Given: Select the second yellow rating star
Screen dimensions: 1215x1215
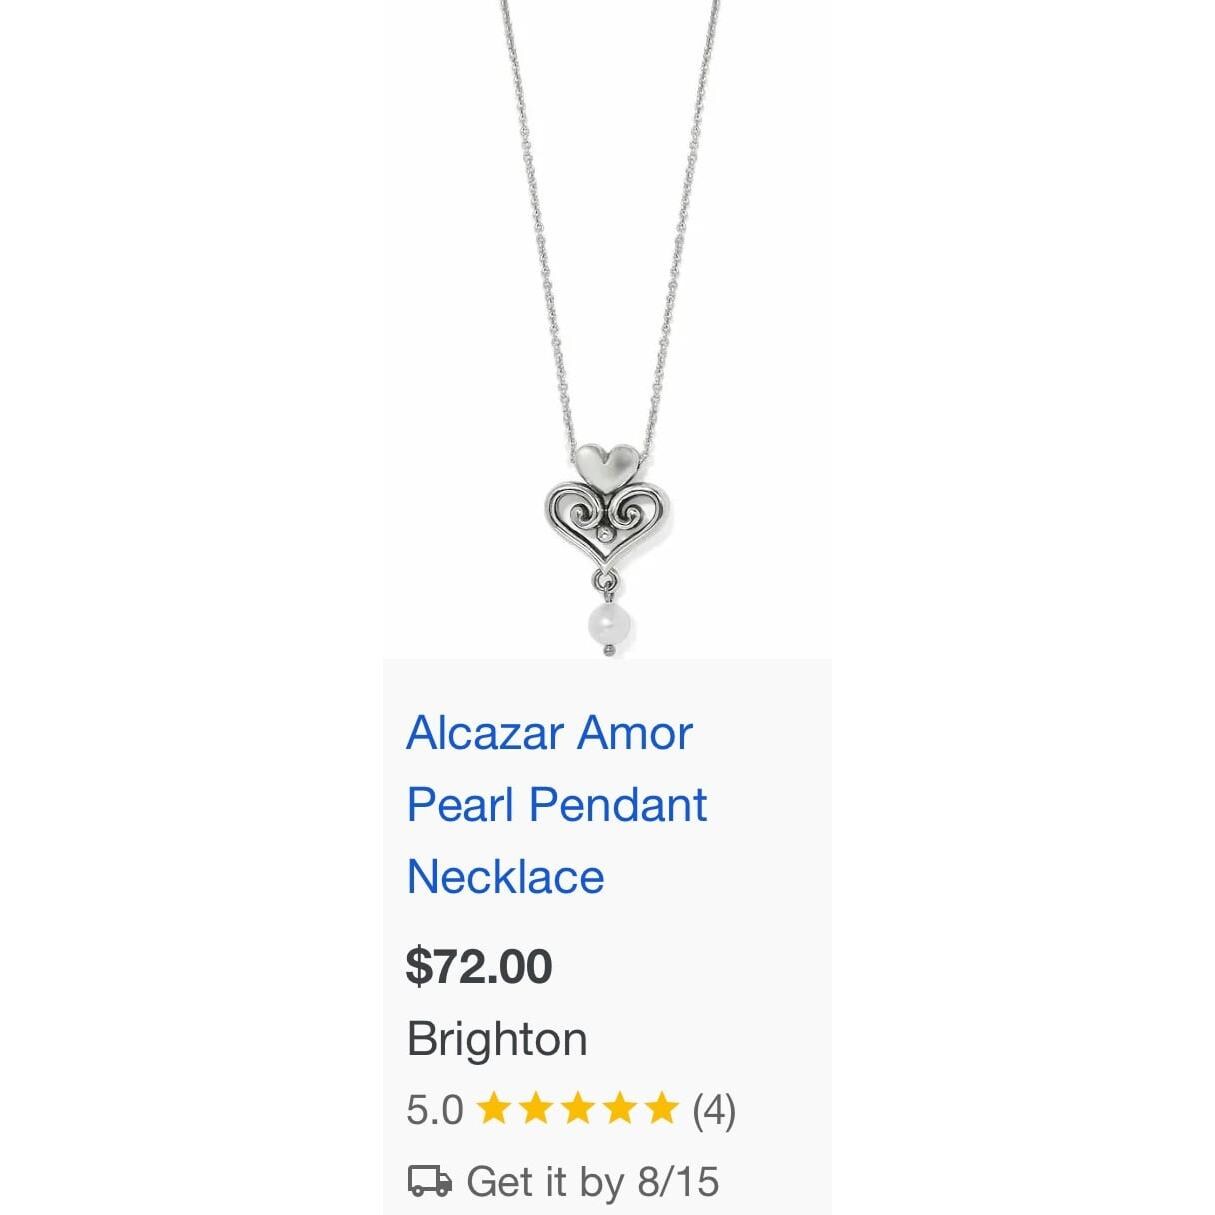Looking at the screenshot, I should tap(536, 1109).
